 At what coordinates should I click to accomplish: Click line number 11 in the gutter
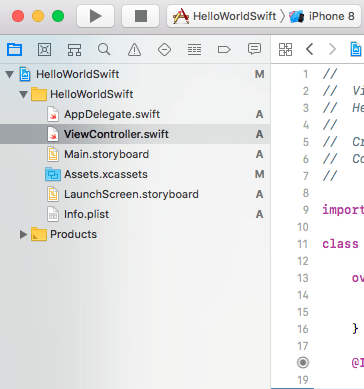click(x=303, y=244)
